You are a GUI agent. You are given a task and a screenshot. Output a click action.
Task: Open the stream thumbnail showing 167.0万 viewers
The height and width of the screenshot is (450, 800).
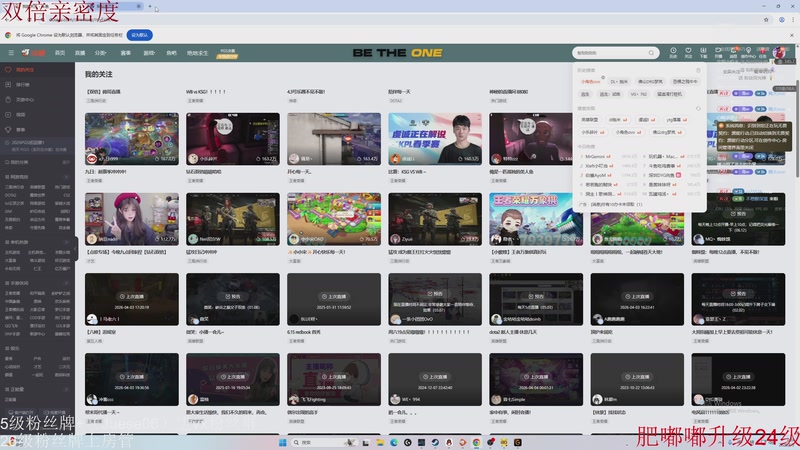pos(132,138)
